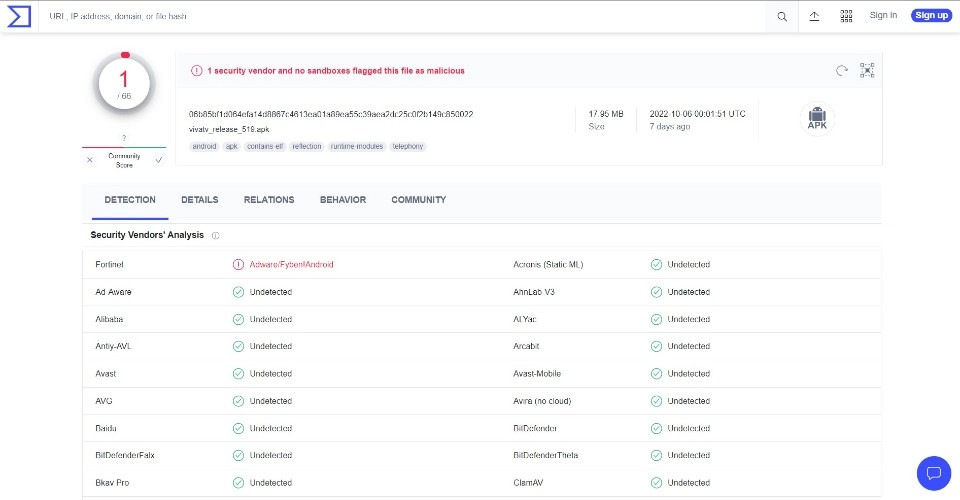Click the BitDefenderFalx vendor name
The height and width of the screenshot is (500, 960).
click(x=125, y=455)
